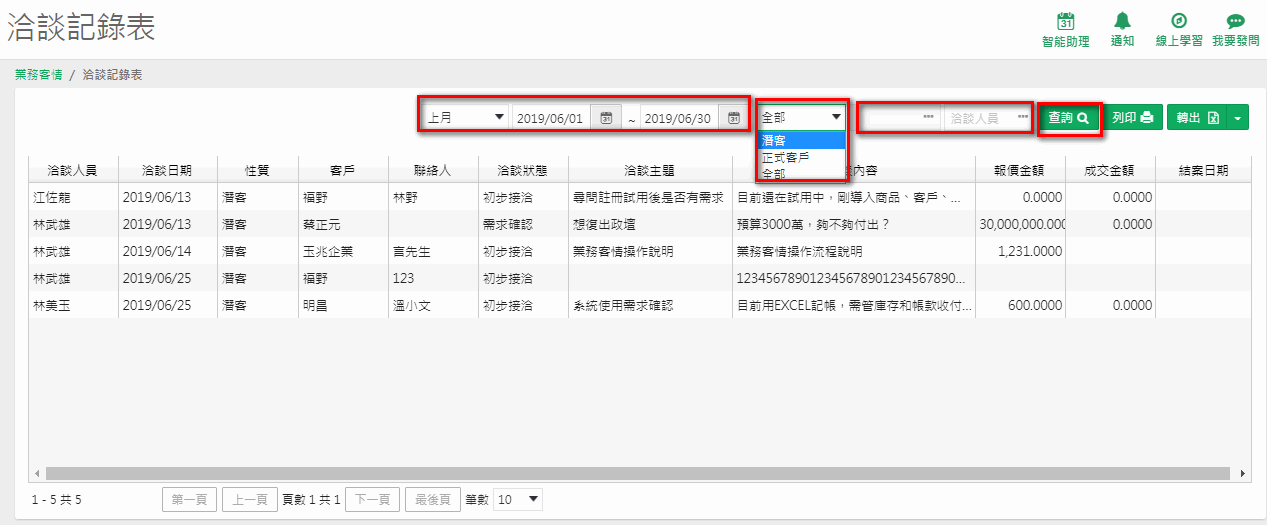Click the 上一頁 previous page button

click(249, 499)
